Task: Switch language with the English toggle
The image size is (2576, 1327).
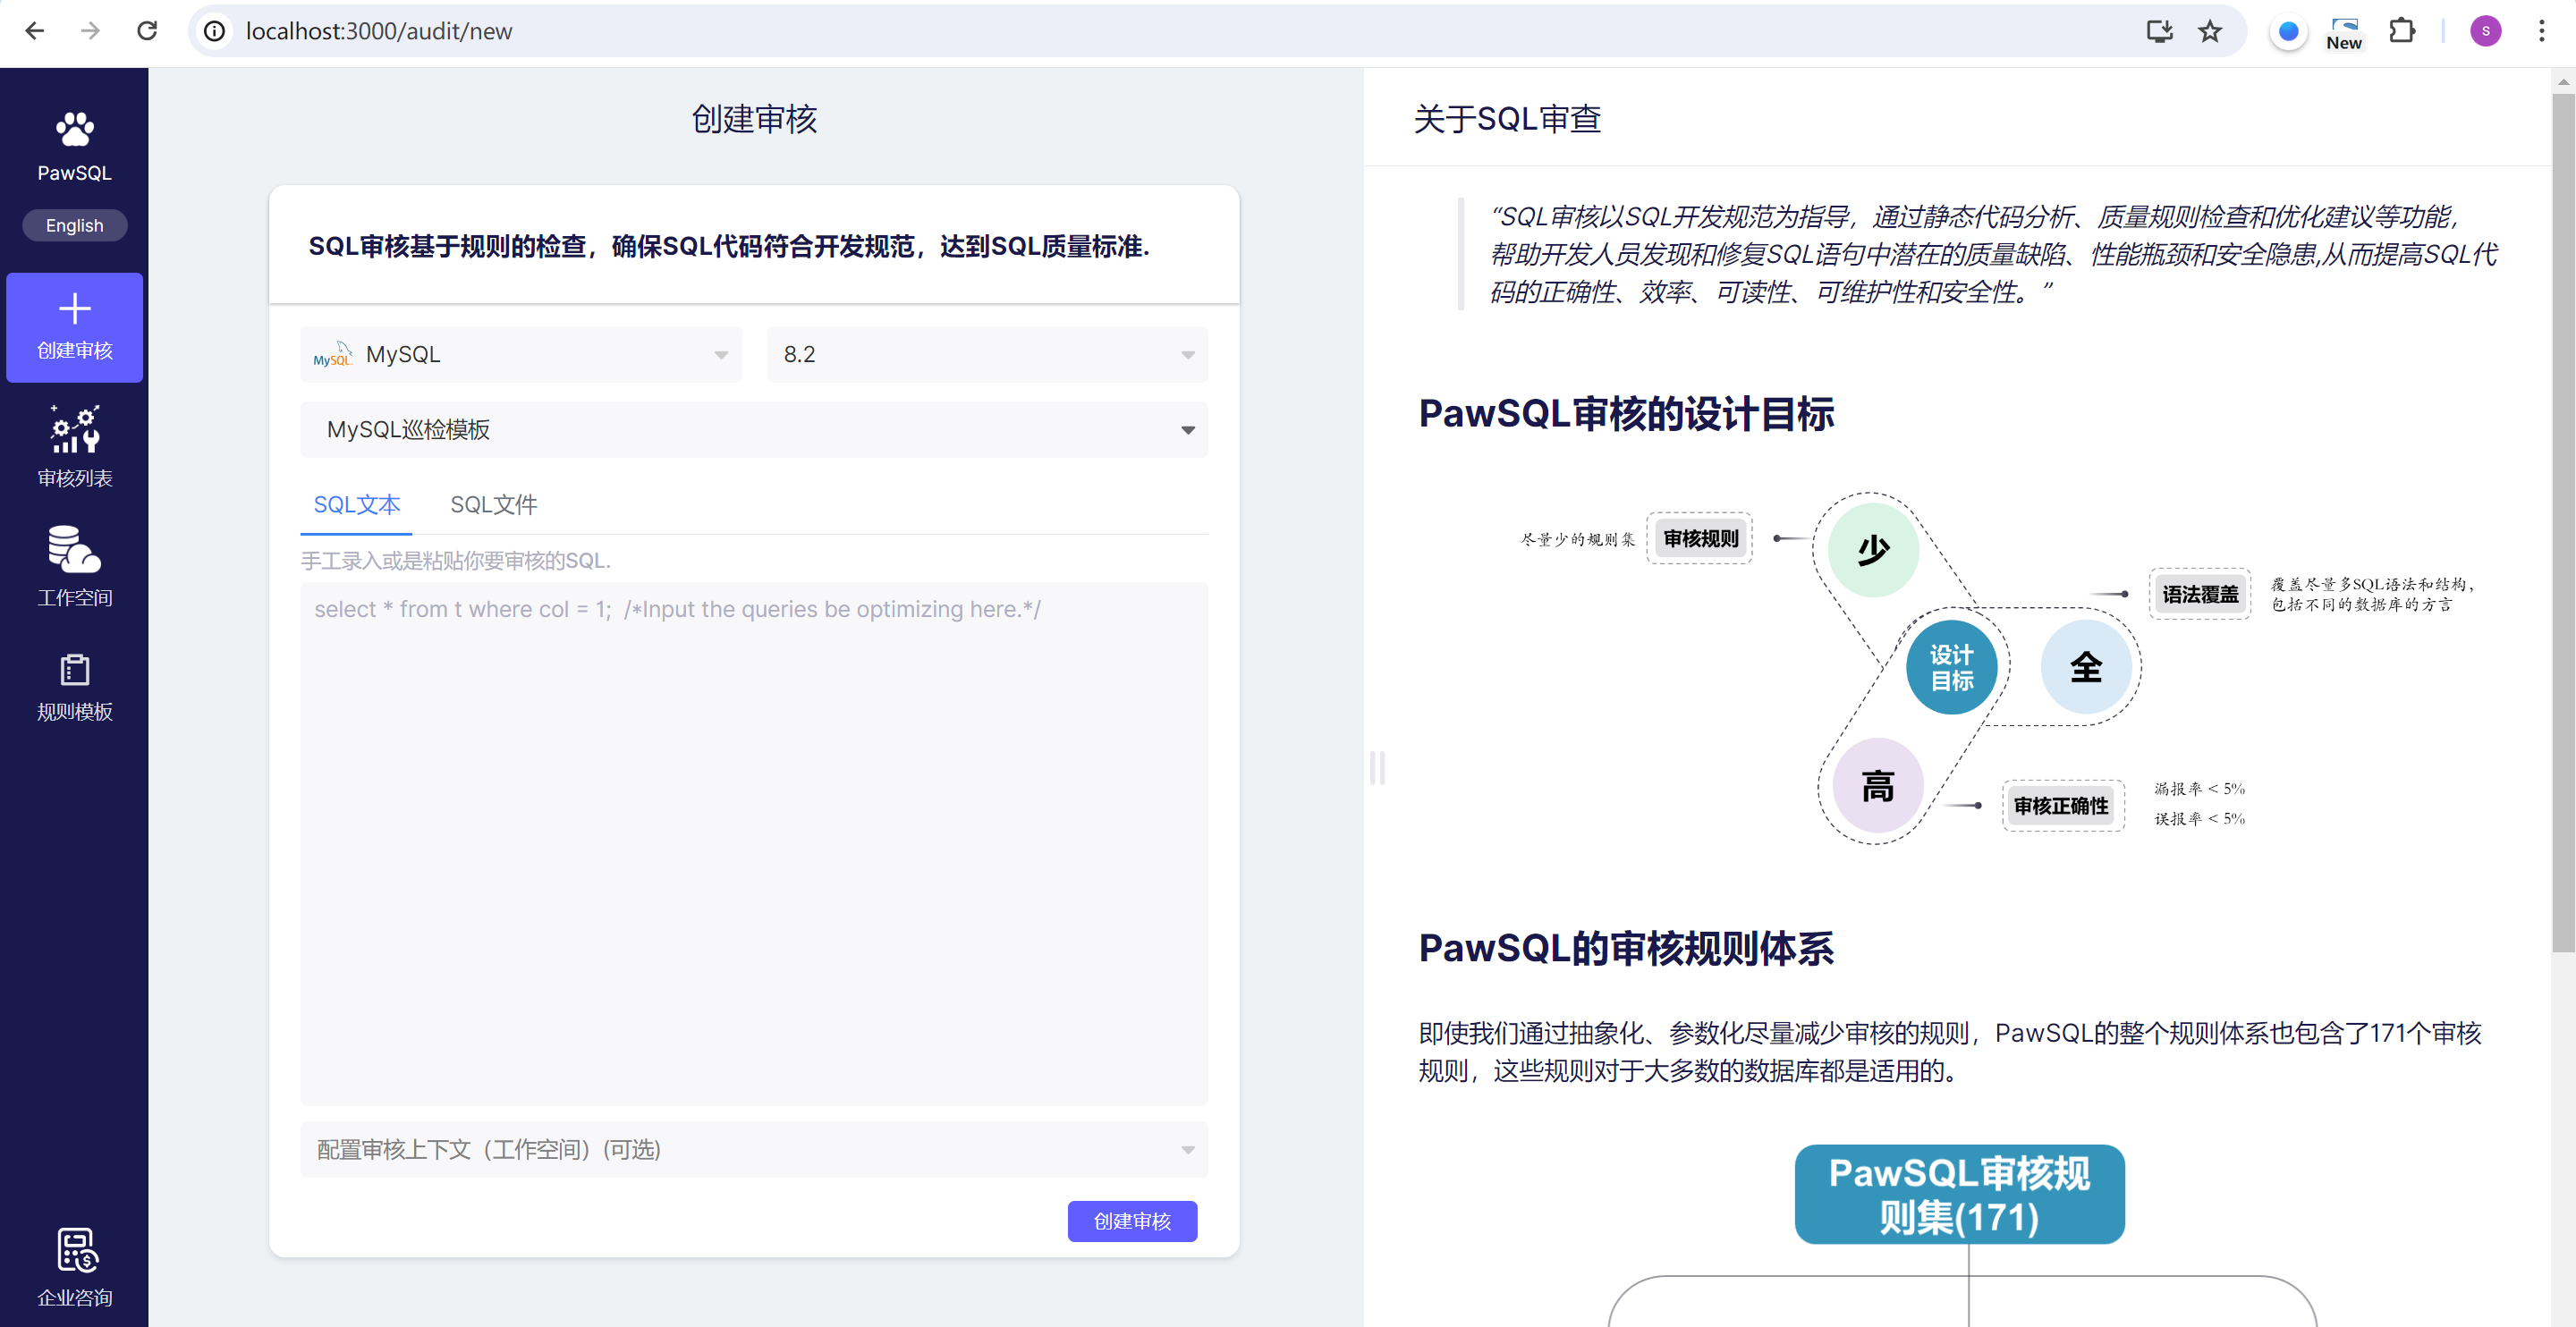Action: pyautogui.click(x=74, y=225)
